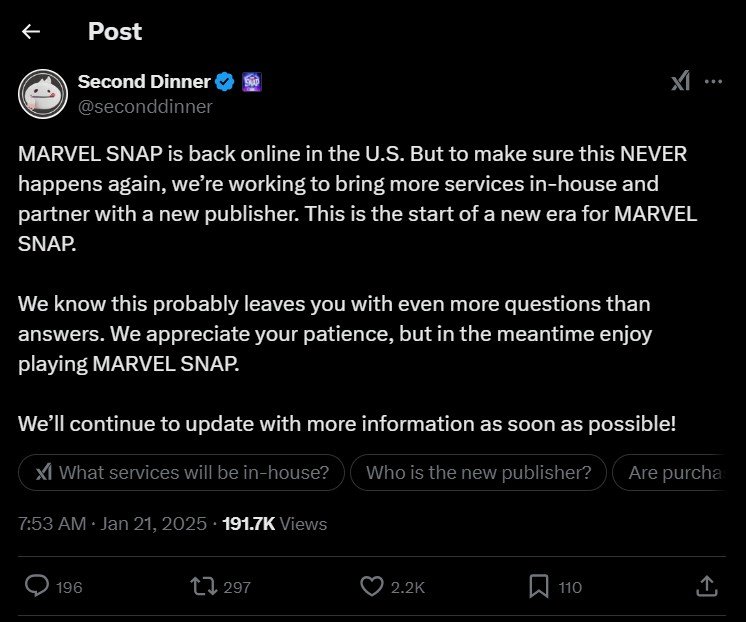746x622 pixels.
Task: Select 'What services will be in-house?' suggestion
Action: click(x=181, y=473)
